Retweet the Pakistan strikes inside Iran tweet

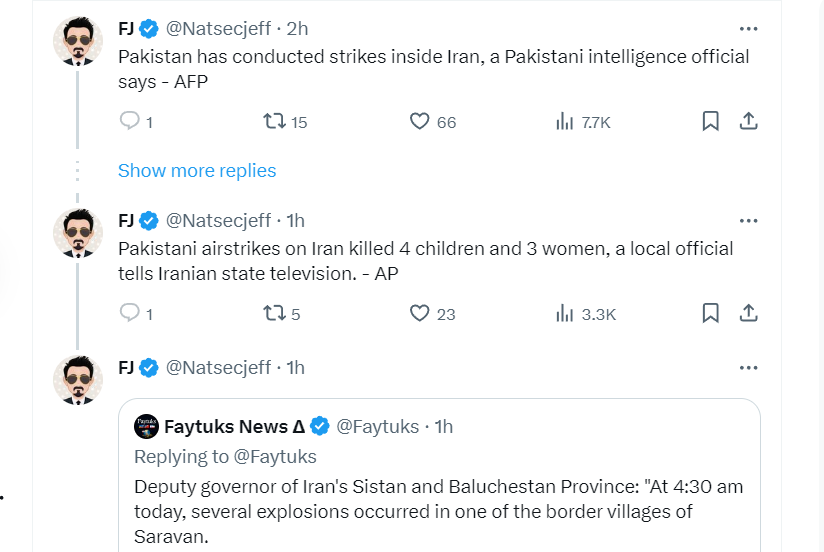coord(273,122)
